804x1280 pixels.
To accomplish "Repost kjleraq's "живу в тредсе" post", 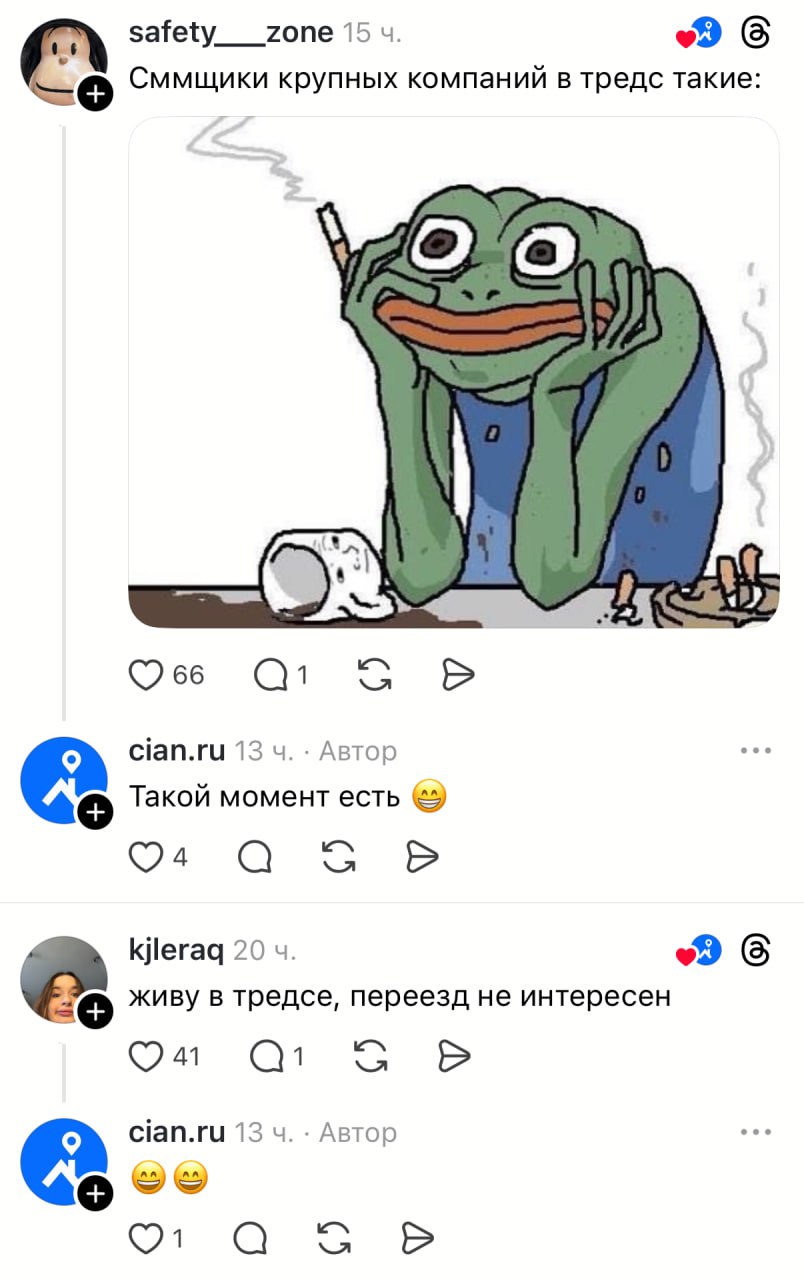I will [x=371, y=1056].
